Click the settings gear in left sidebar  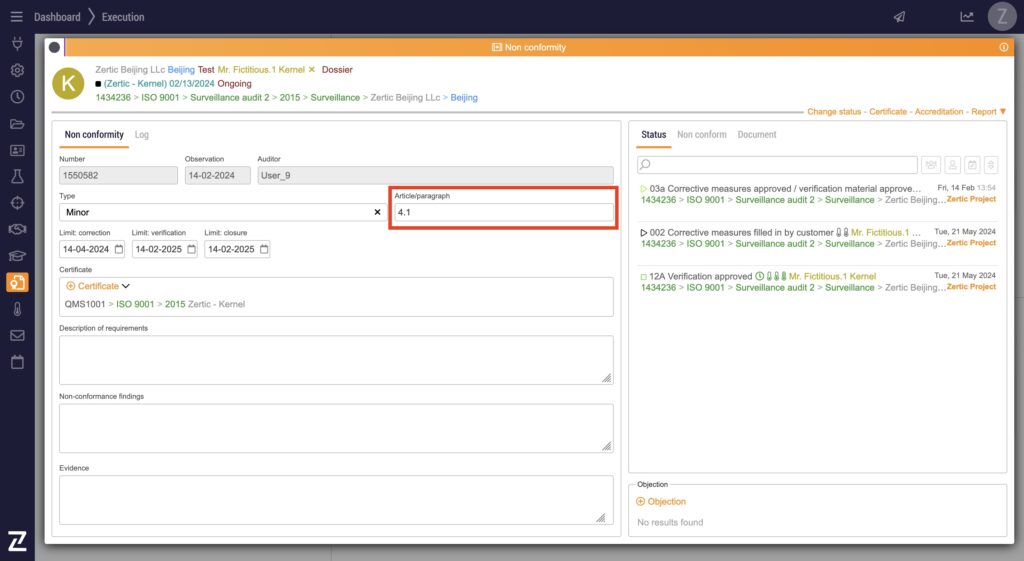[17, 71]
